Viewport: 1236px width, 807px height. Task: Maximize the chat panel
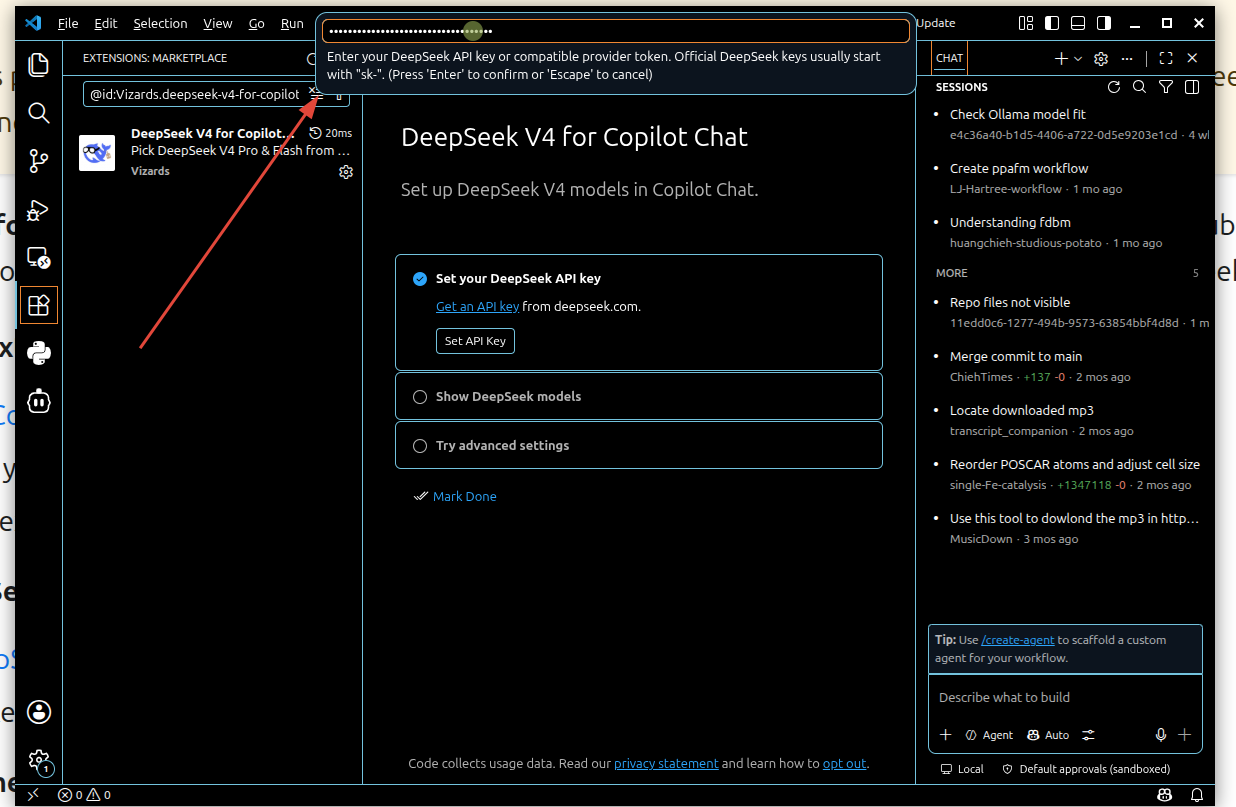(x=1166, y=59)
